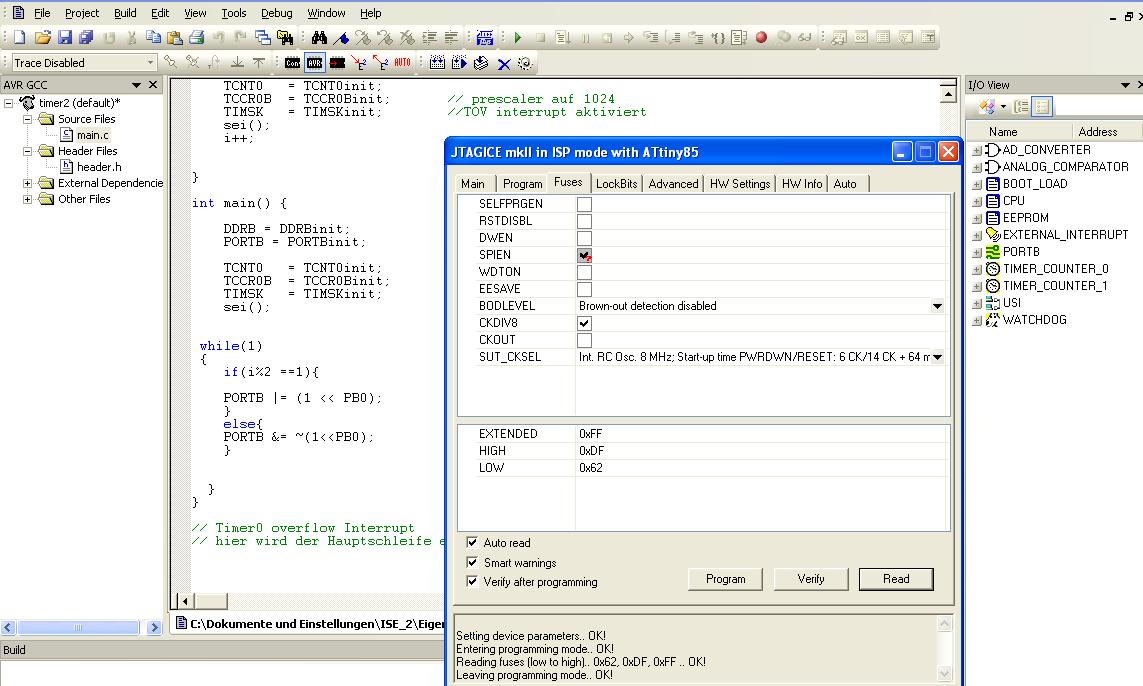Viewport: 1143px width, 686px height.
Task: Click the Read fuses button
Action: (x=896, y=579)
